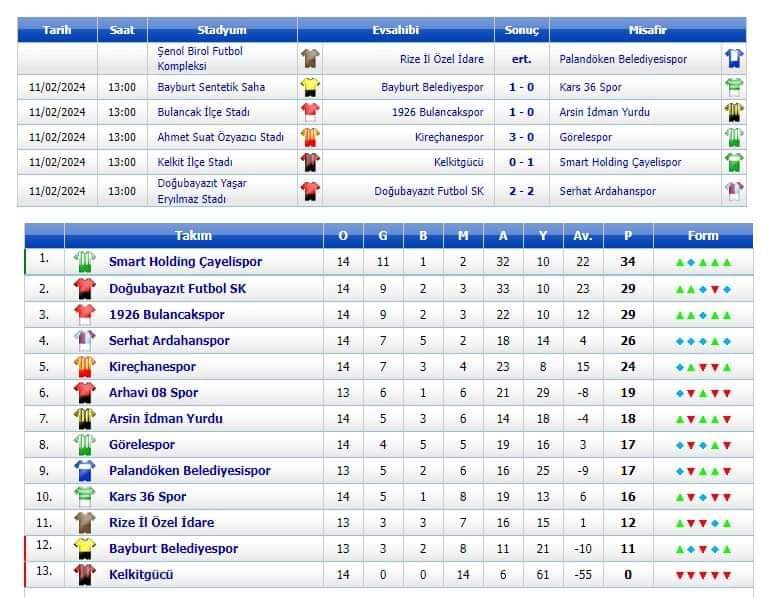Screen dimensions: 772x598
Task: Click Smart Holding Çayelispor jersey icon in standings
Action: (x=84, y=262)
